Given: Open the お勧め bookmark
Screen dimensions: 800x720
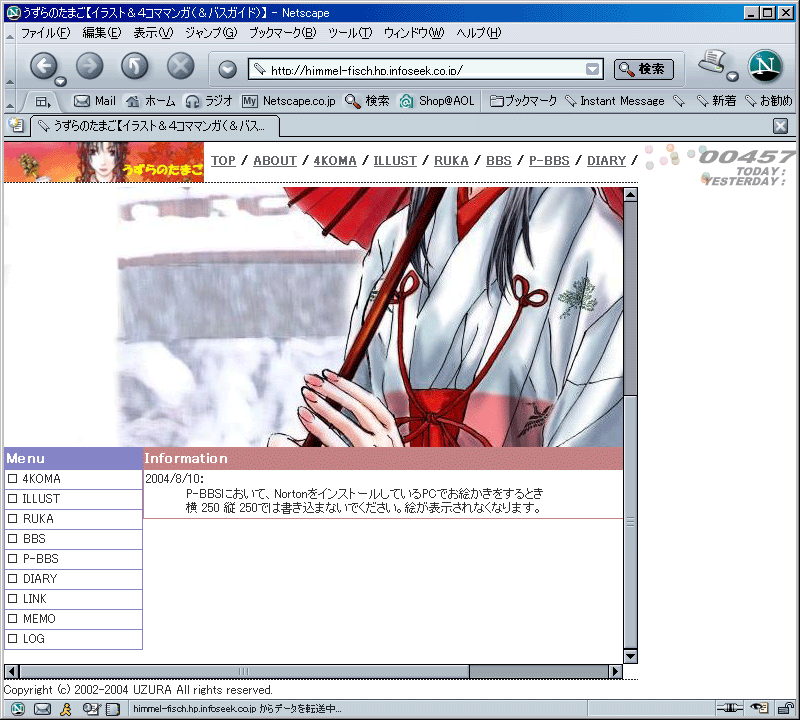Looking at the screenshot, I should tap(769, 101).
